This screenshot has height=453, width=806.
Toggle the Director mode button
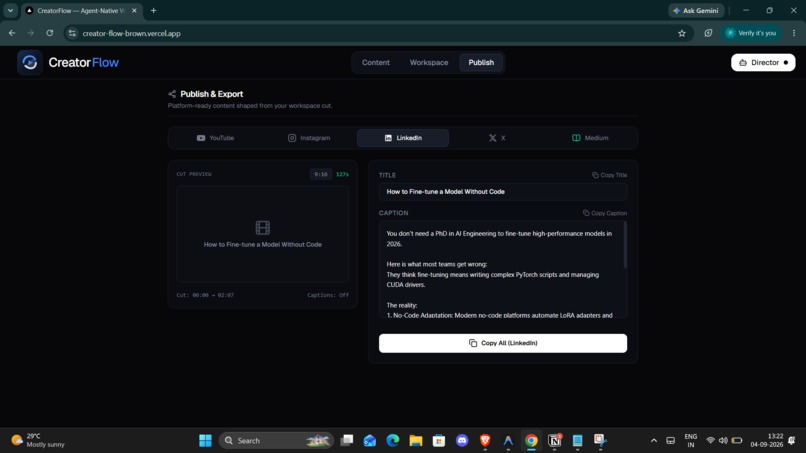(763, 63)
